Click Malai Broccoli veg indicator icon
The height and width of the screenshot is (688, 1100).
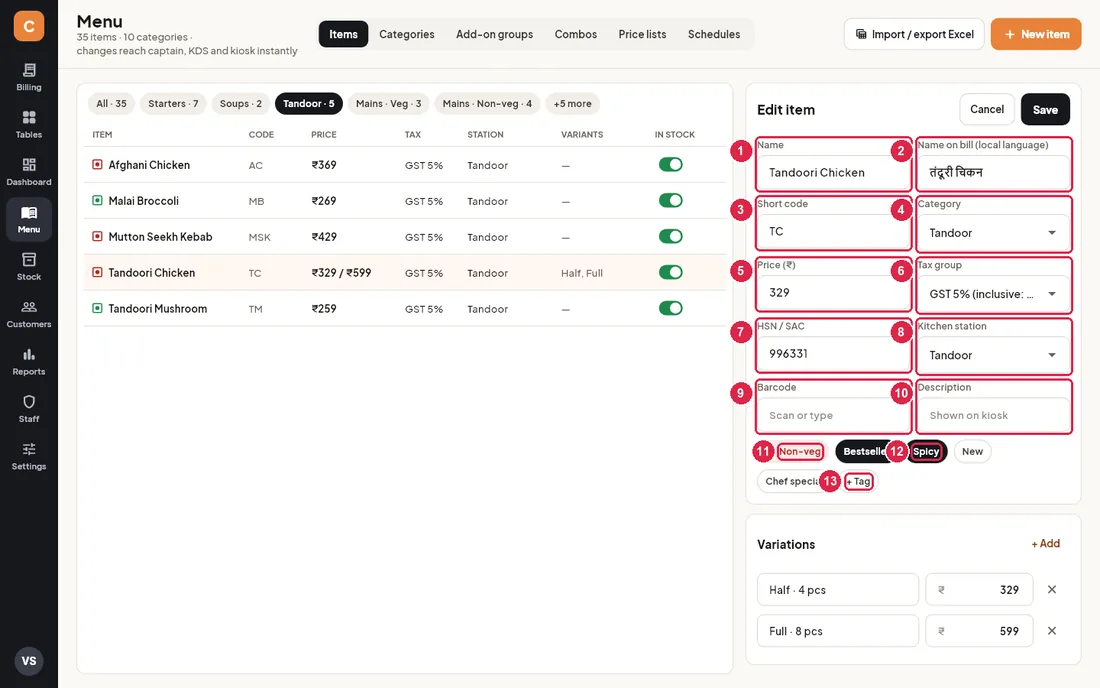[x=98, y=201]
